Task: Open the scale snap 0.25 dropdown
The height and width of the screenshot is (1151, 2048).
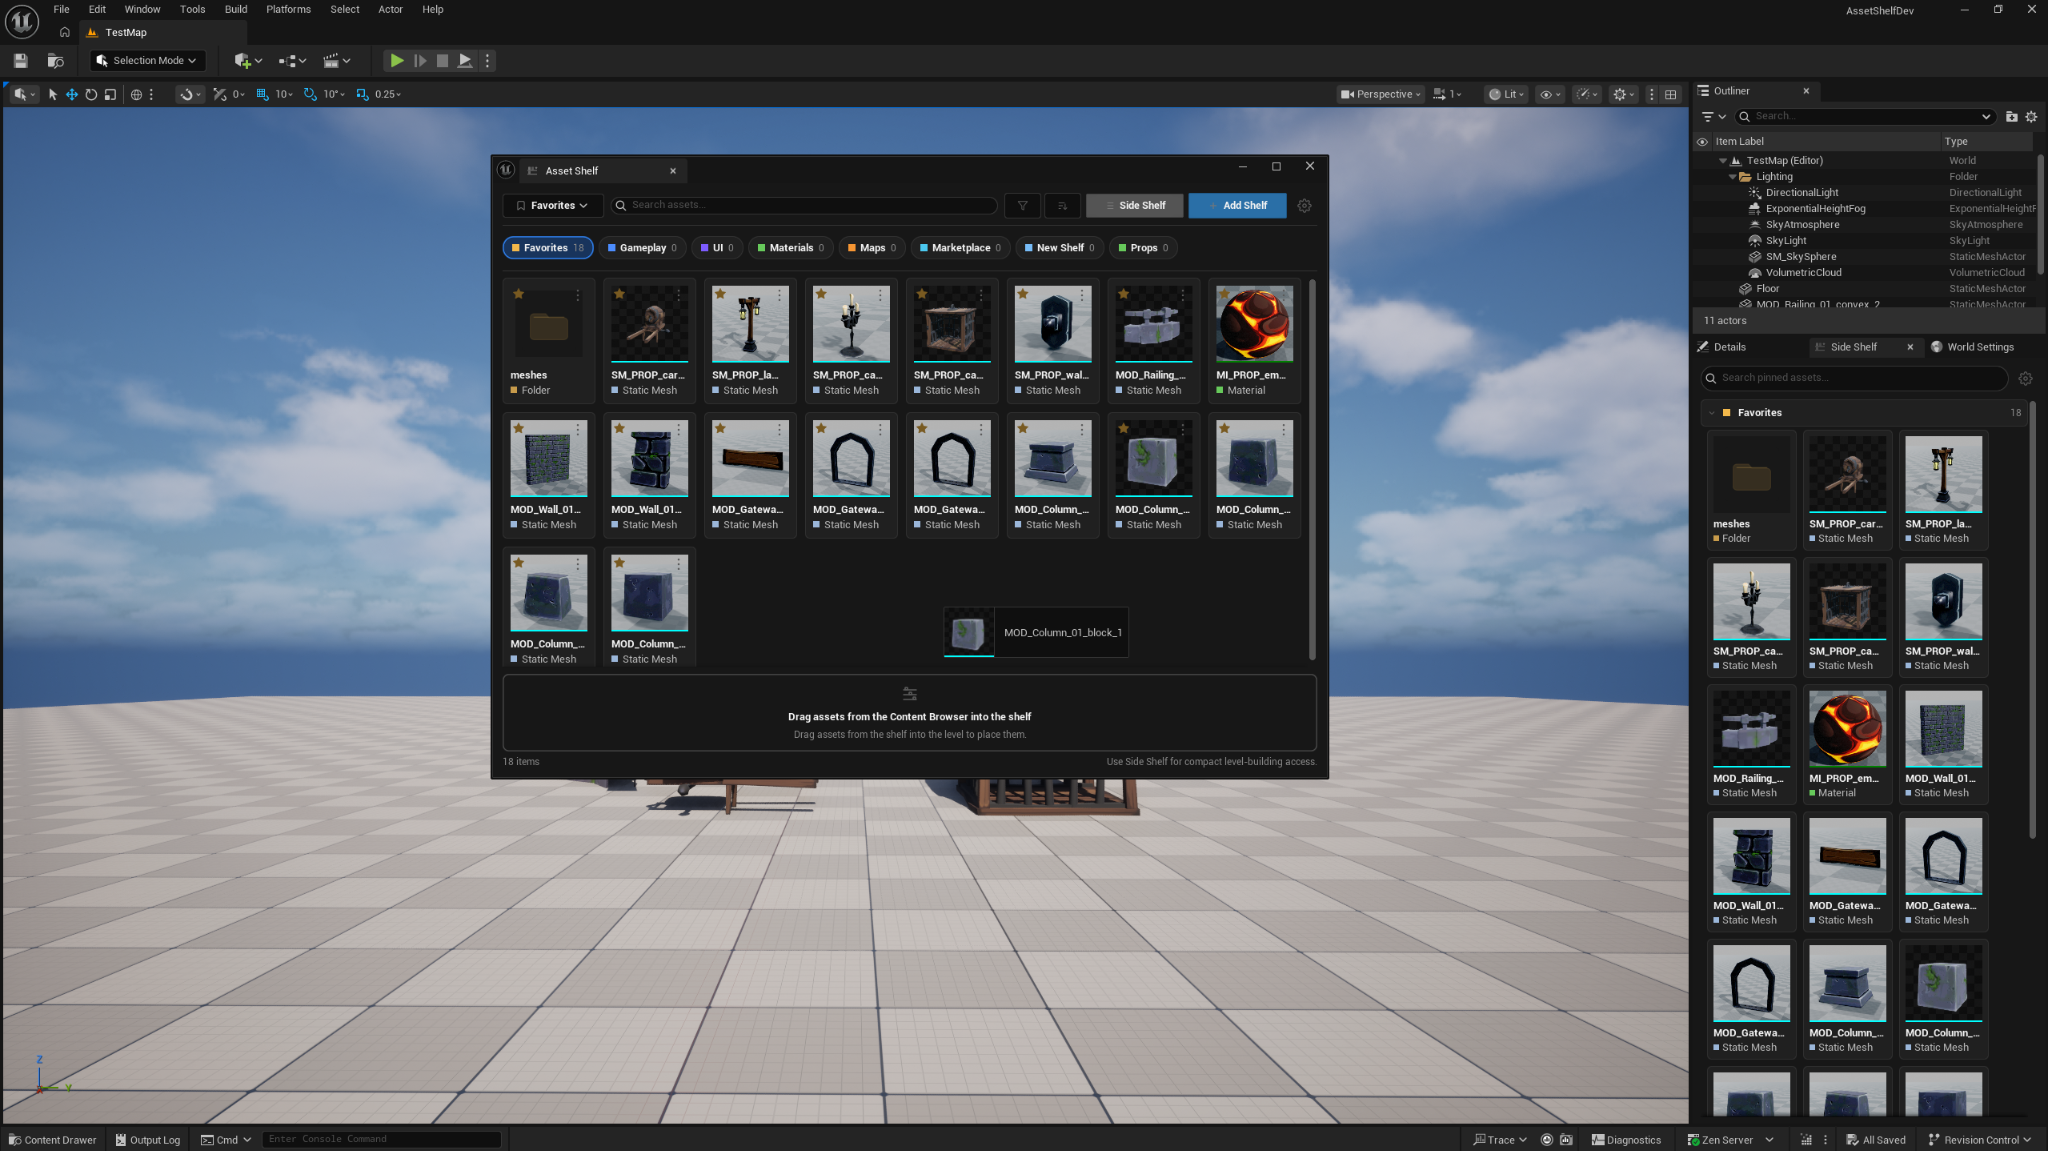Action: tap(388, 94)
